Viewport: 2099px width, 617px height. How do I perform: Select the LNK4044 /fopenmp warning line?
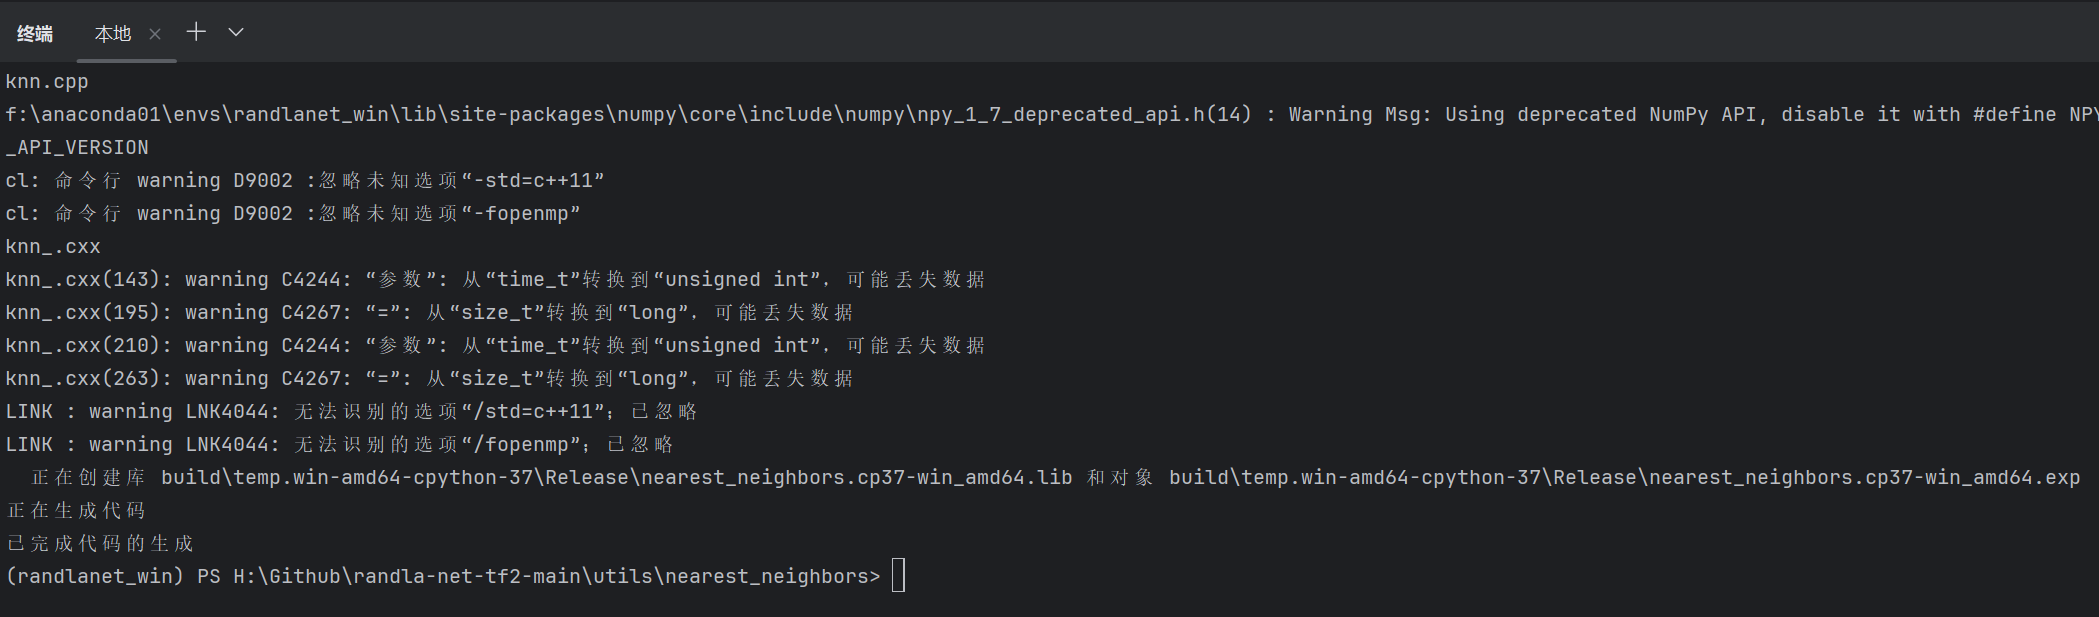[x=339, y=445]
